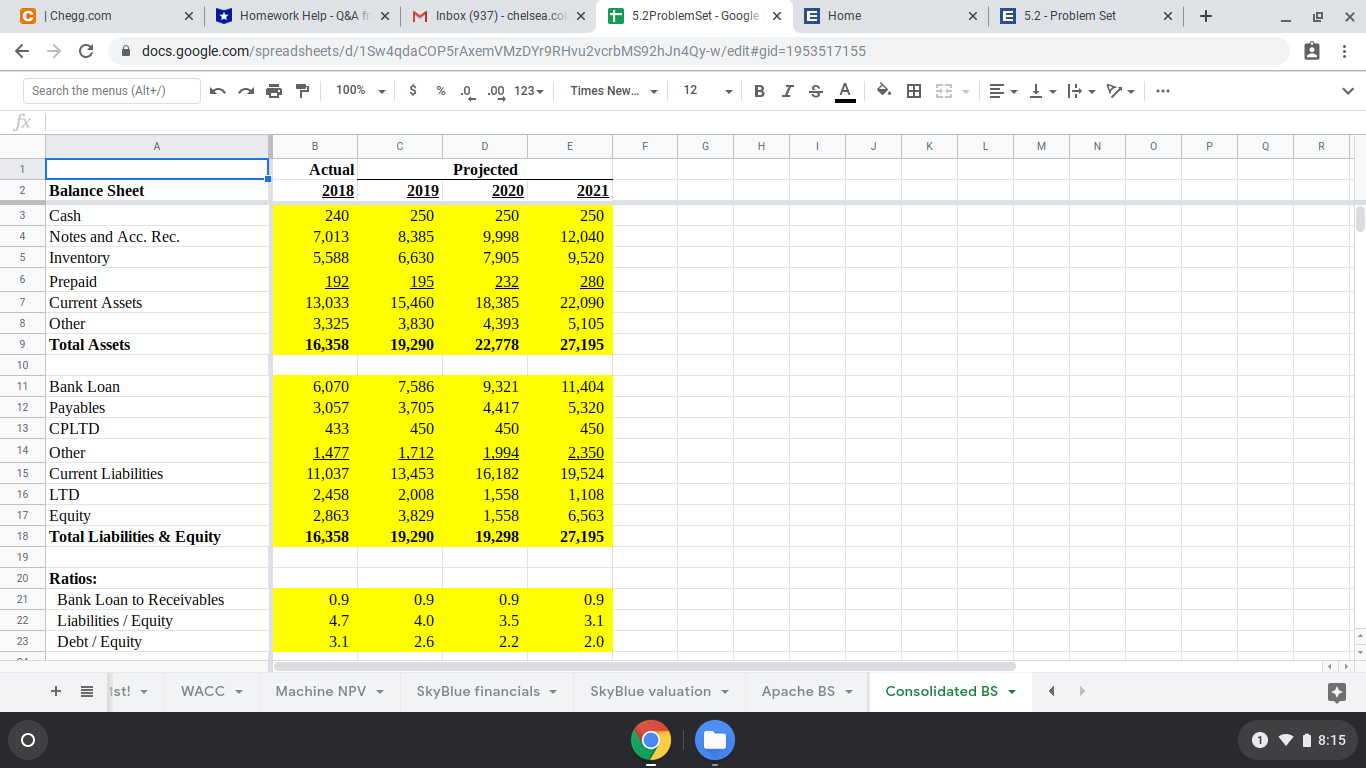Screen dimensions: 1366x768
Task: Click the merge cells icon
Action: pos(942,91)
